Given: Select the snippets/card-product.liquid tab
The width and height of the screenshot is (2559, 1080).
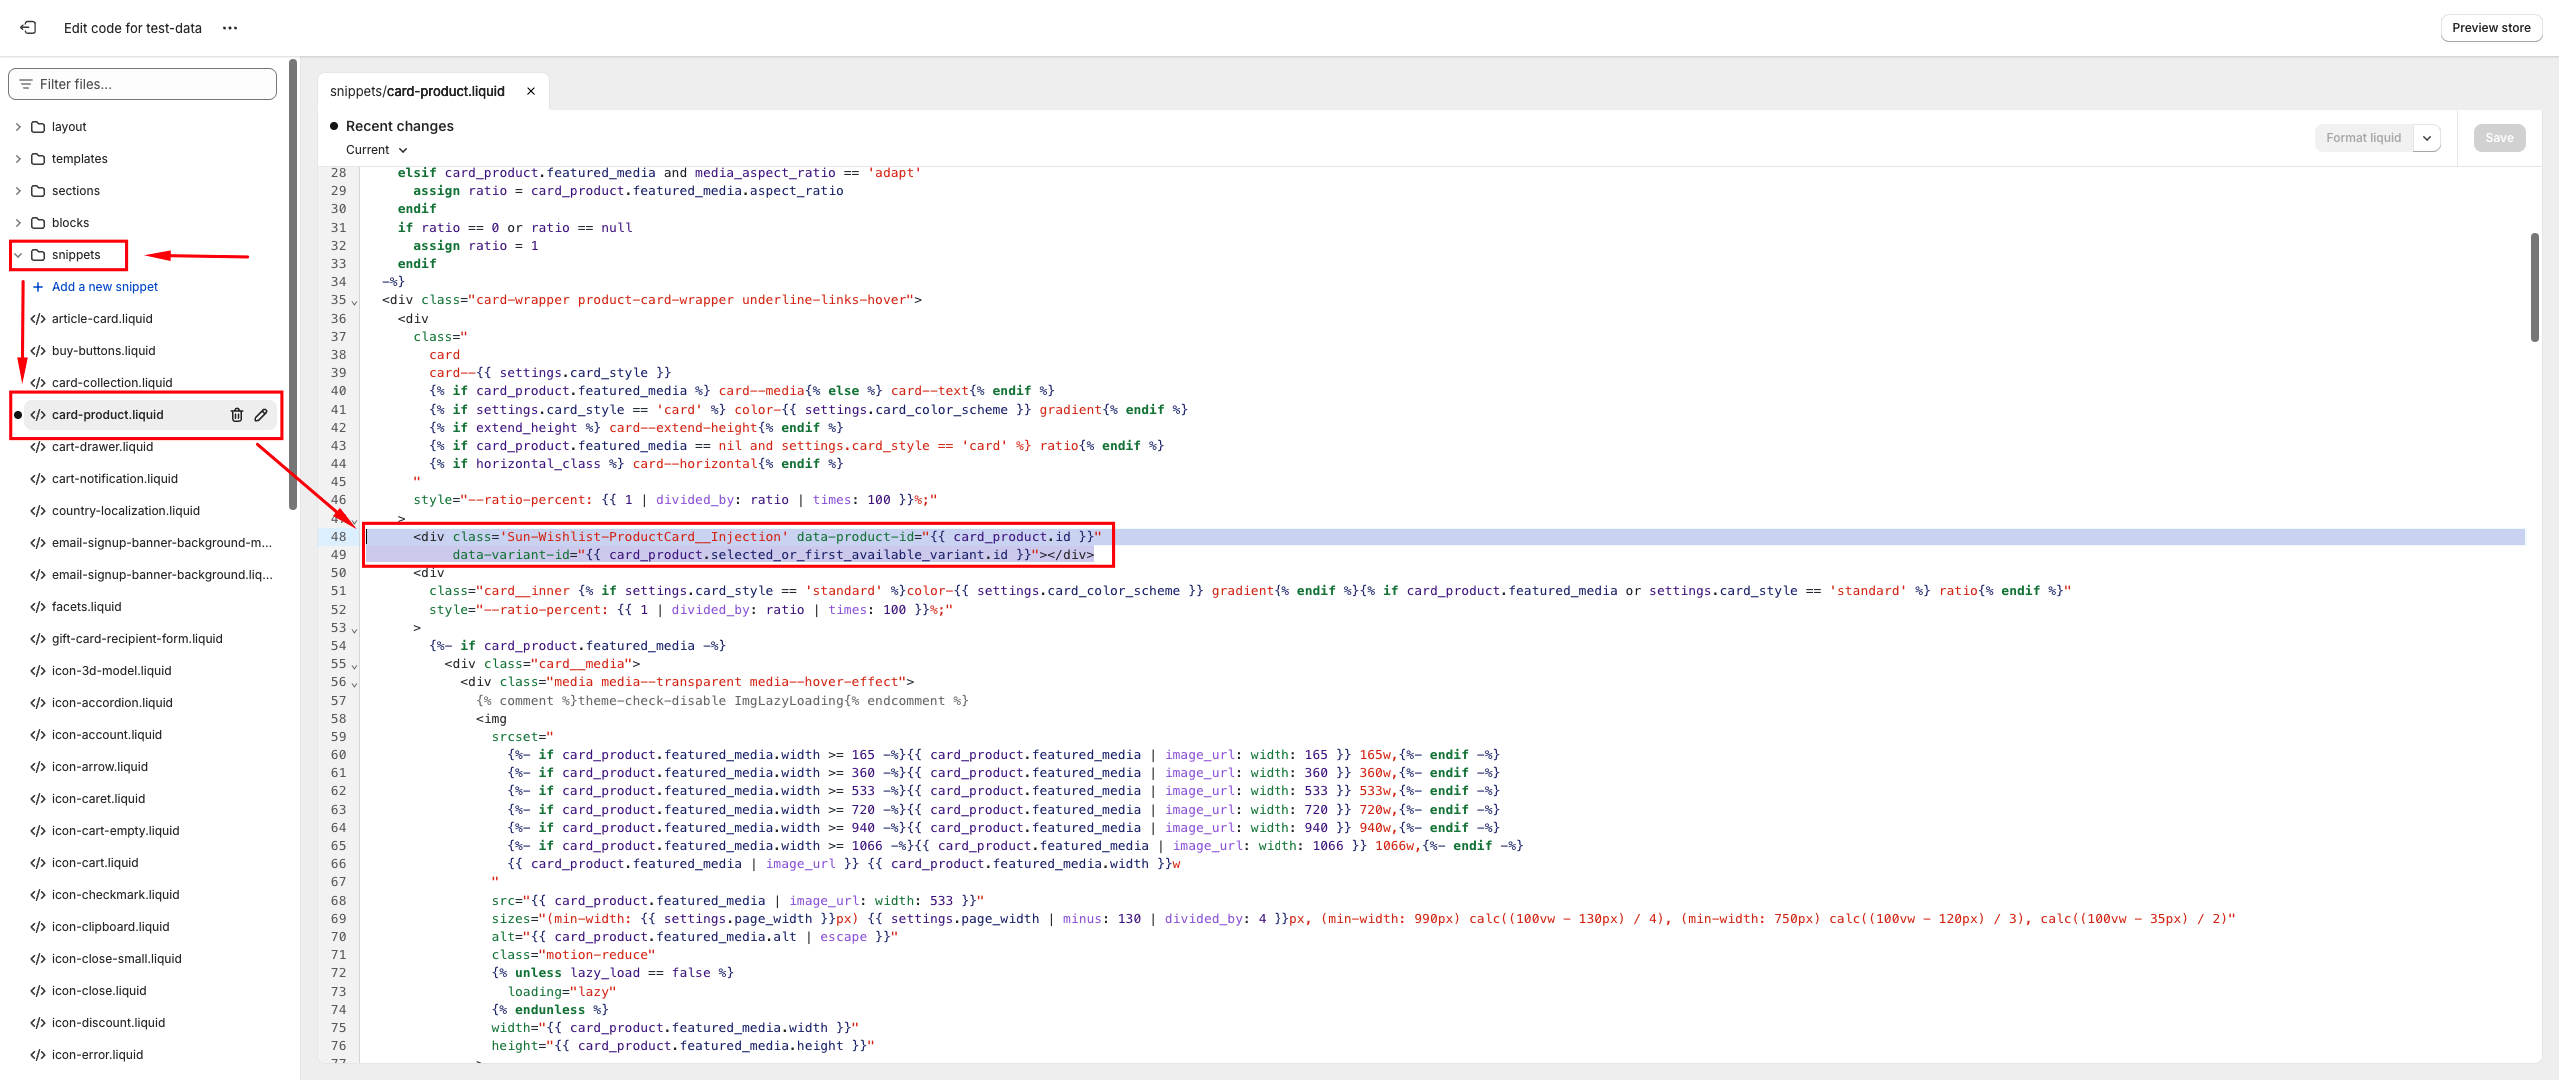Looking at the screenshot, I should (x=417, y=91).
